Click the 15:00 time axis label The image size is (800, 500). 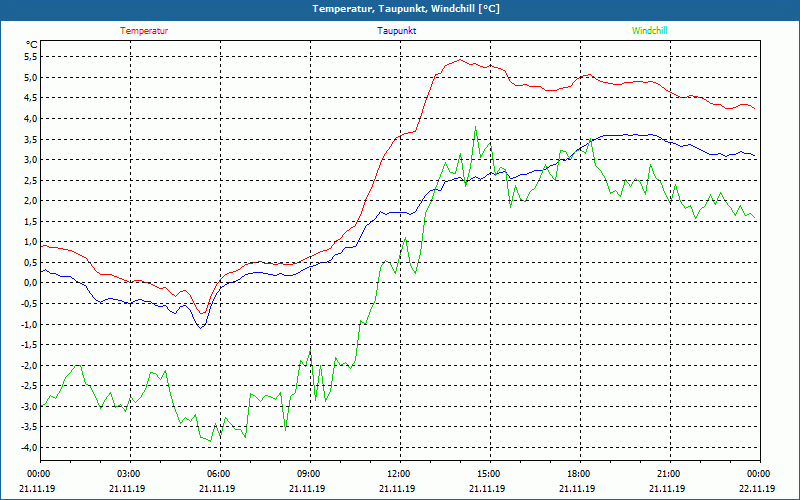[x=488, y=474]
